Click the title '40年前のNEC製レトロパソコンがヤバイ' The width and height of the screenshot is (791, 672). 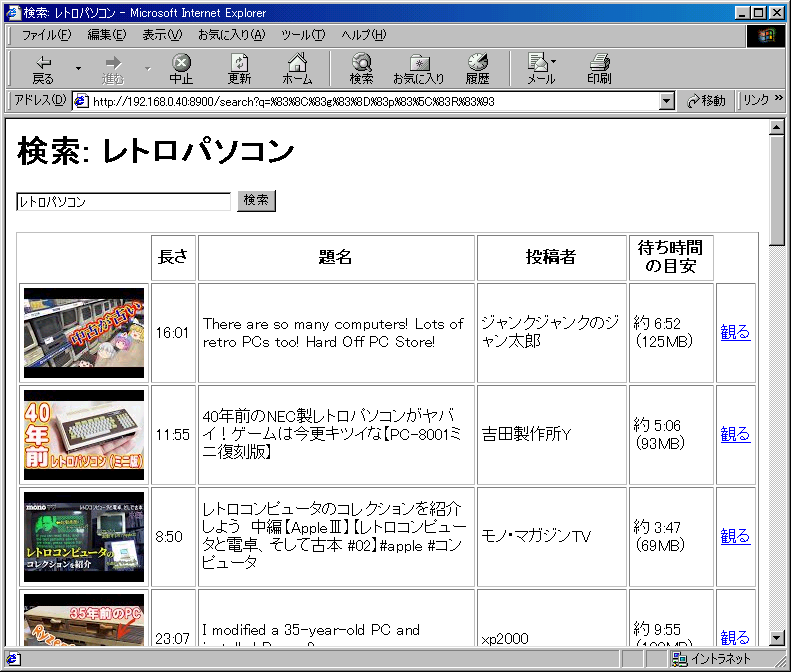click(x=331, y=434)
